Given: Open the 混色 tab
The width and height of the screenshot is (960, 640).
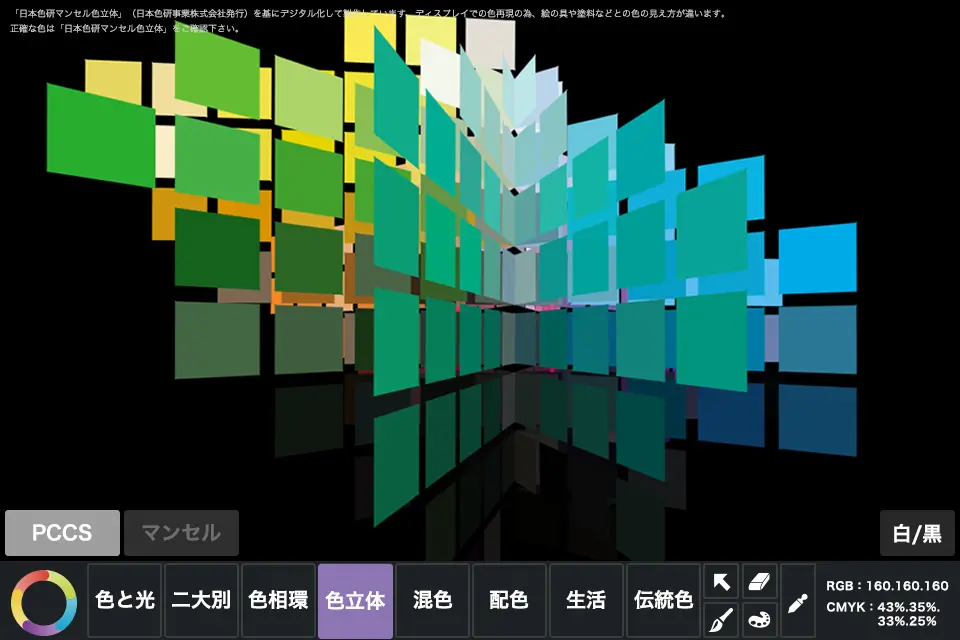Looking at the screenshot, I should (432, 601).
